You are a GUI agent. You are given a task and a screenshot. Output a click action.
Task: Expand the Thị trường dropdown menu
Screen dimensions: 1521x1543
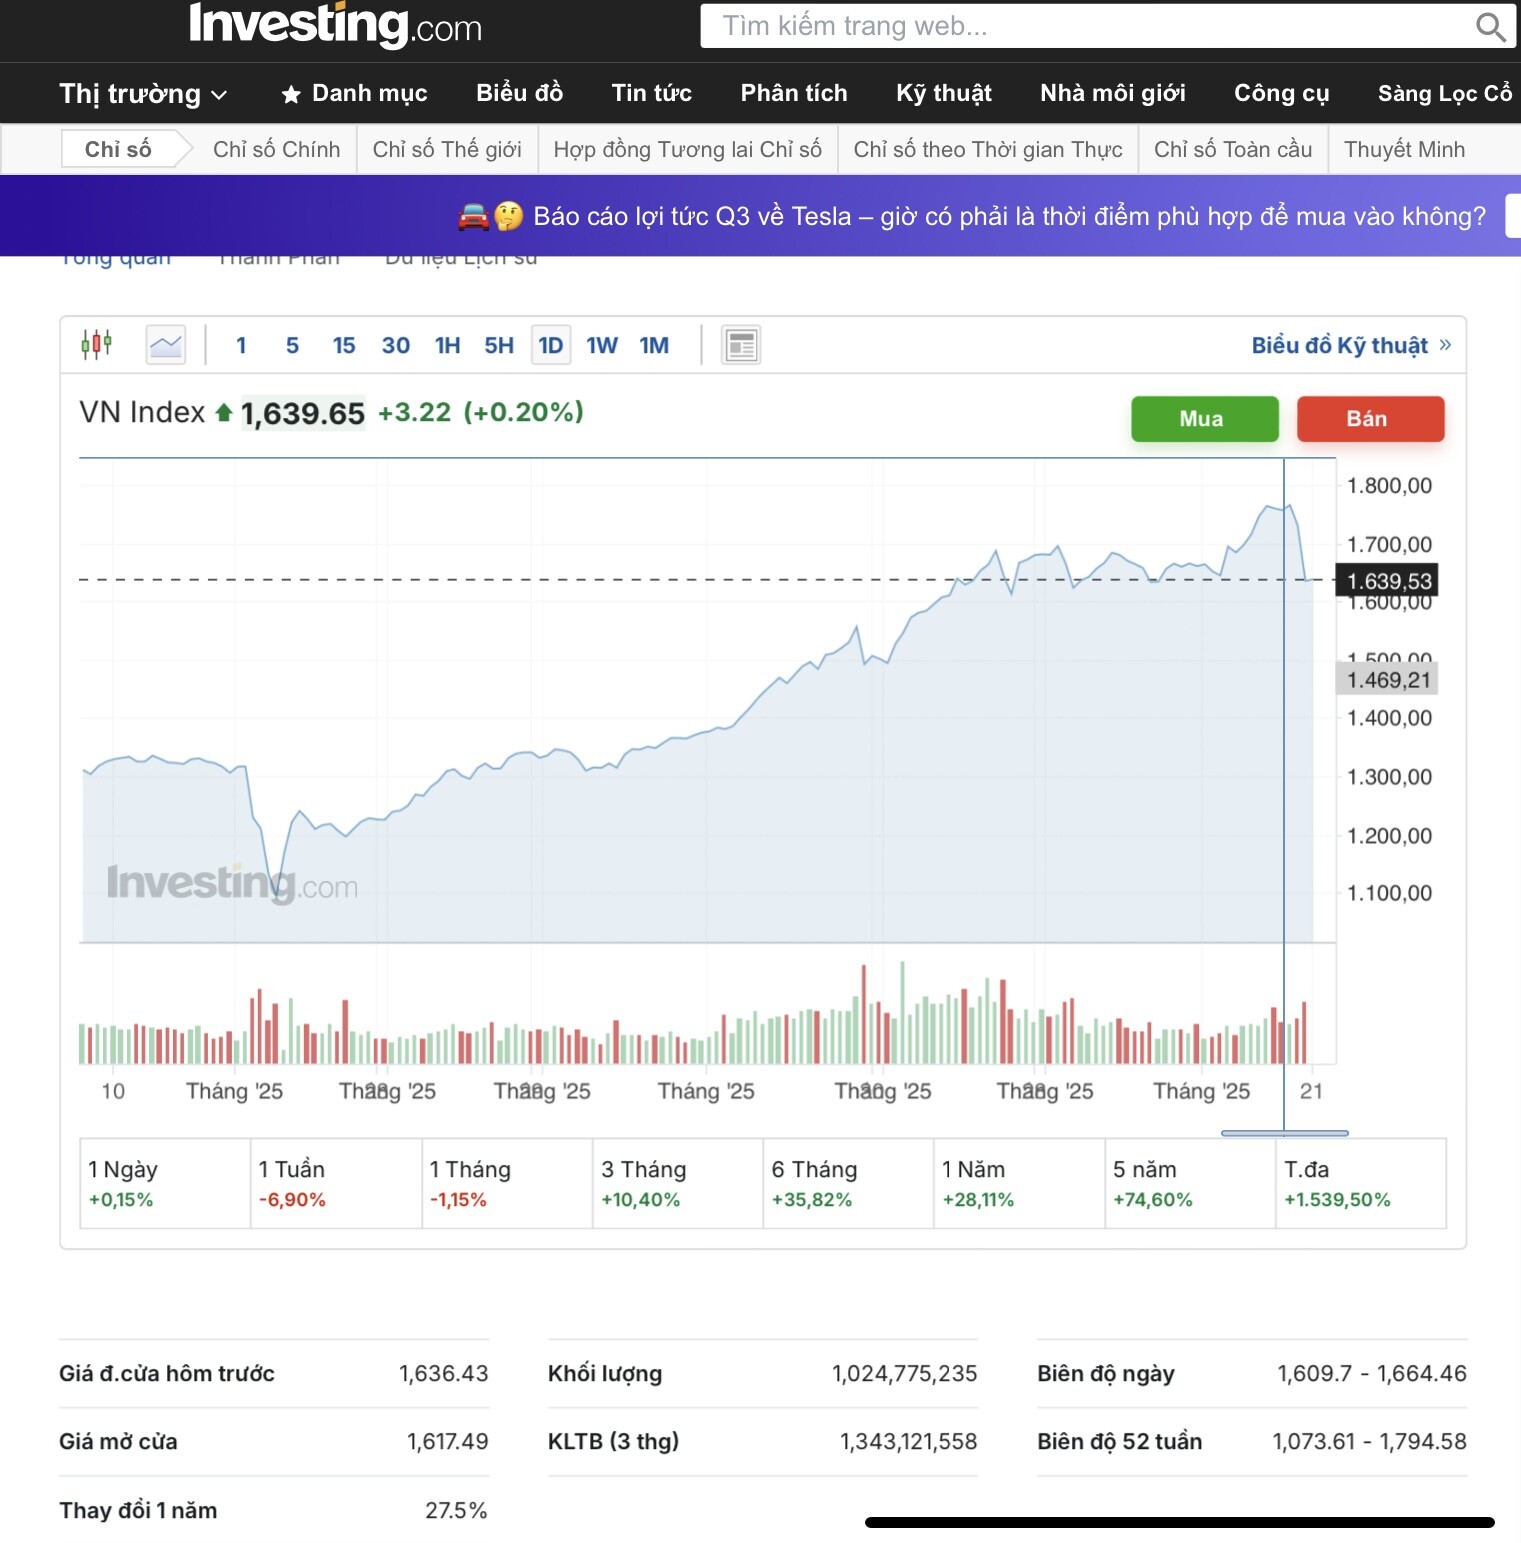(x=143, y=94)
